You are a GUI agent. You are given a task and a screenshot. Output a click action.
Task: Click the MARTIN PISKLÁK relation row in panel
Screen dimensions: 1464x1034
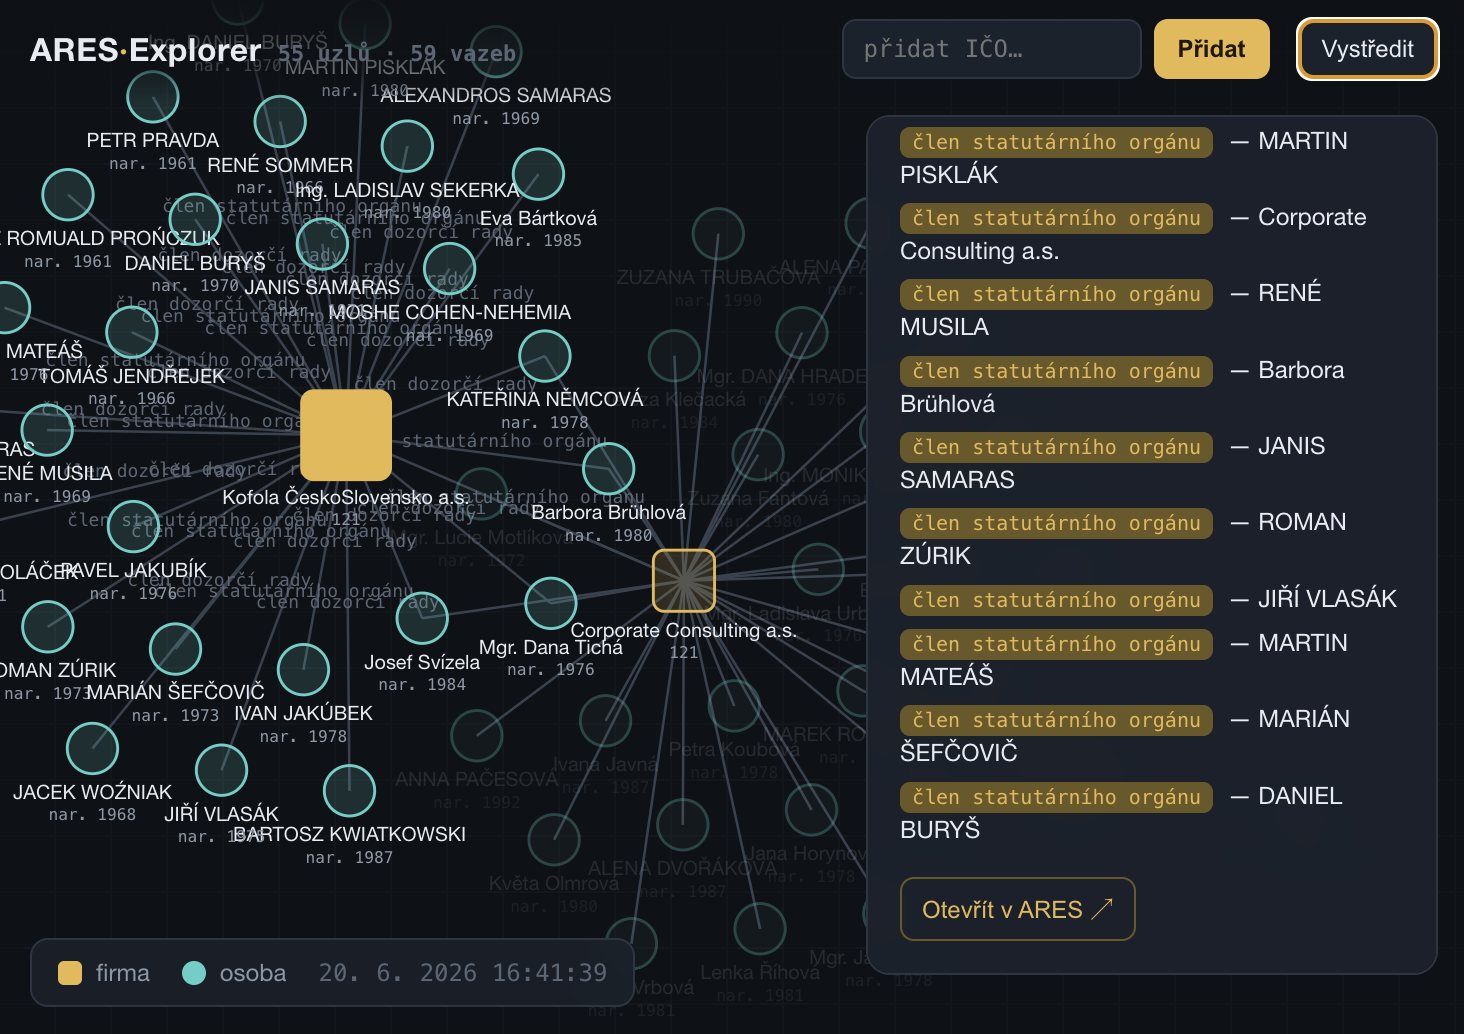(x=1152, y=158)
